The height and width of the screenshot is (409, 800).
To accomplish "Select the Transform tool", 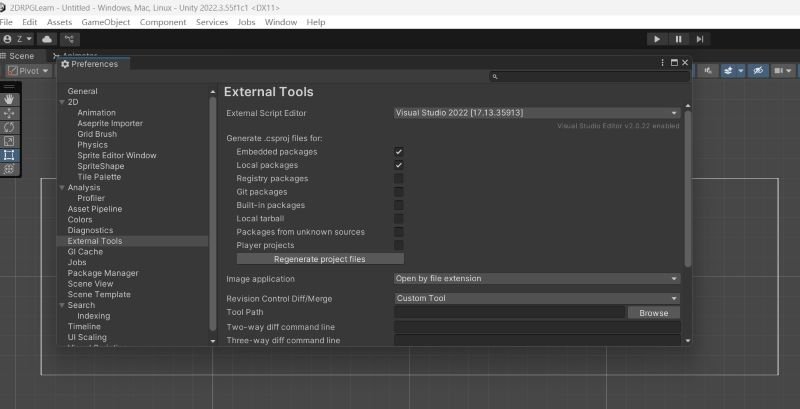I will tap(9, 169).
